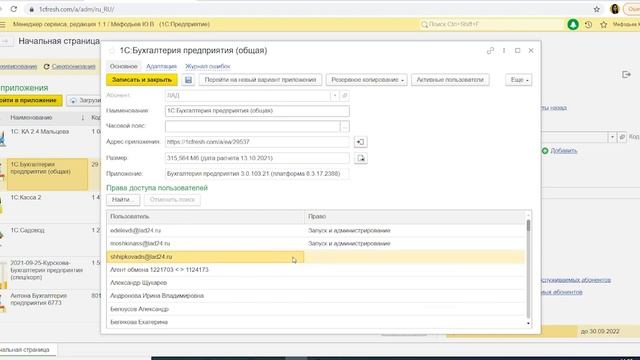Select the Начальная страница bottom tab
This screenshot has height=360, width=640.
point(25,350)
